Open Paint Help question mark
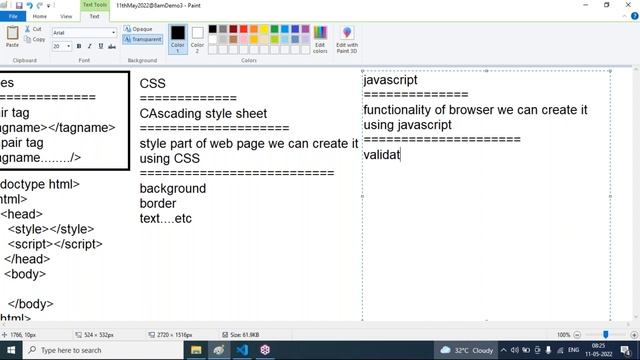 pyautogui.click(x=634, y=16)
